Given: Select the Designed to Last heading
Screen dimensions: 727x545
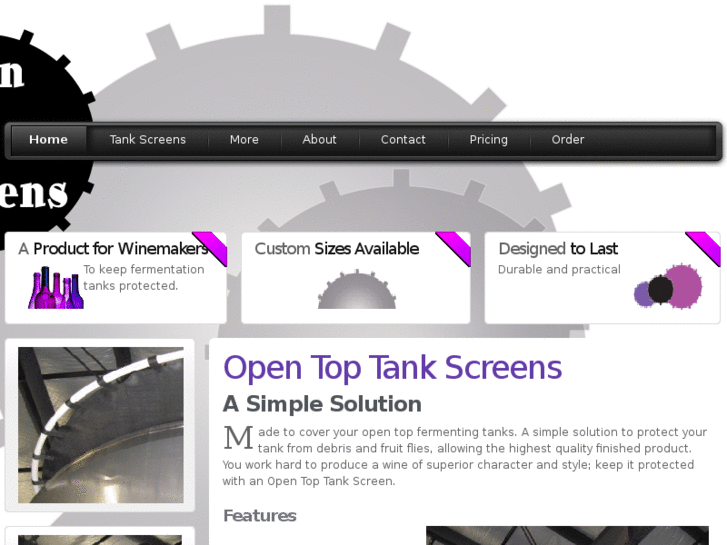Looking at the screenshot, I should [x=558, y=249].
